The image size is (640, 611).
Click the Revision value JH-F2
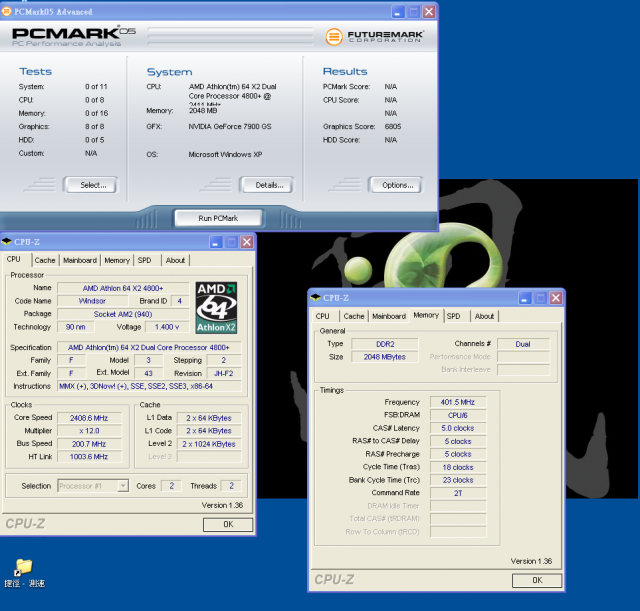[224, 373]
